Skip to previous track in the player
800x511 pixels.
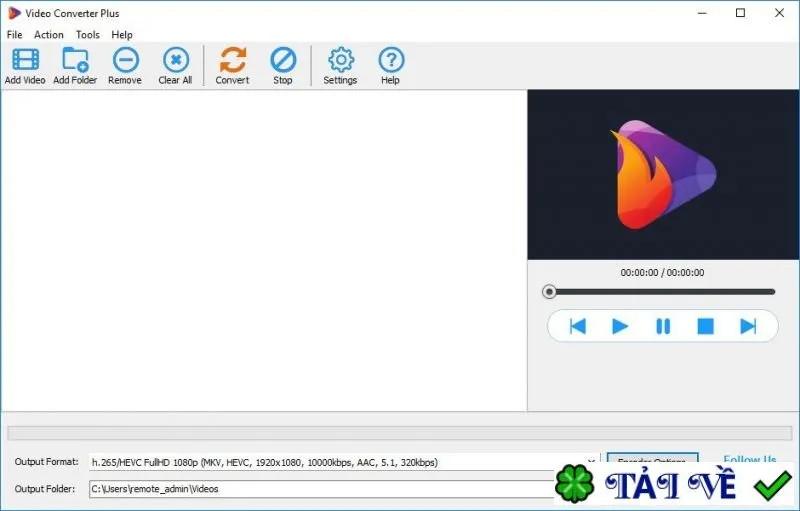pos(578,326)
